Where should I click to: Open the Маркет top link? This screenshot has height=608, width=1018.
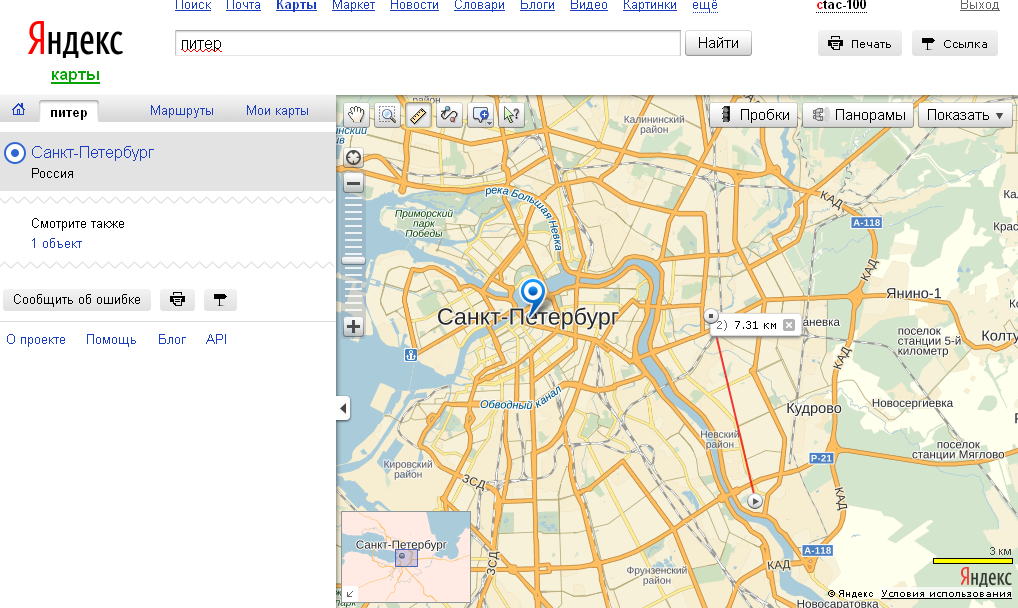tap(353, 5)
